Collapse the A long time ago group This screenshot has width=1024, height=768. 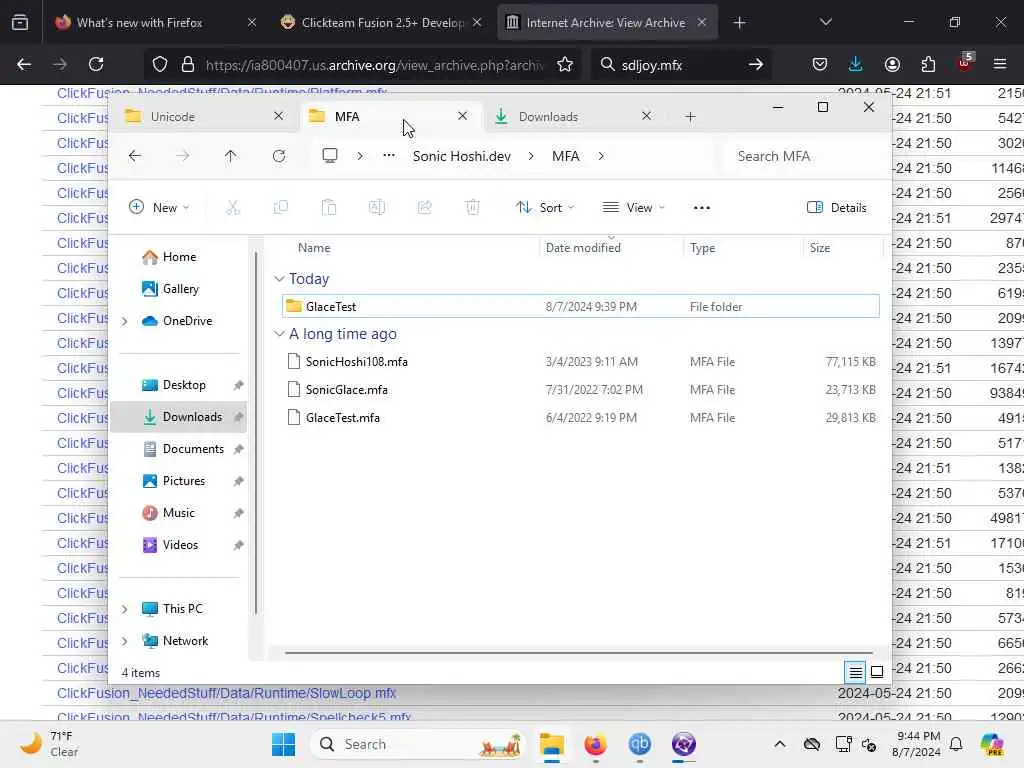pos(280,334)
